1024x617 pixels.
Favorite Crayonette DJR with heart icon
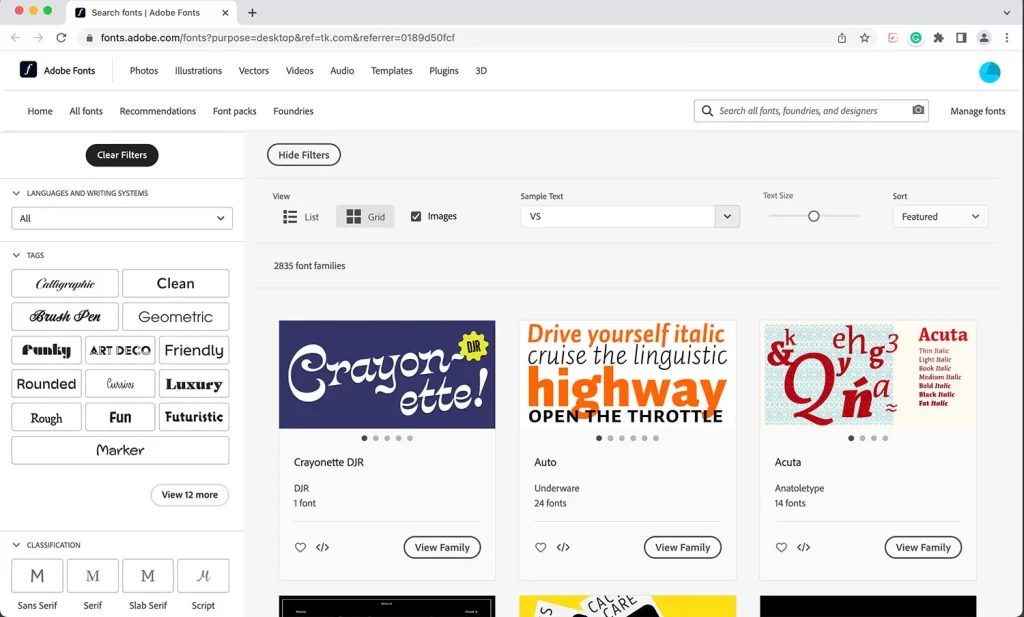(x=300, y=547)
